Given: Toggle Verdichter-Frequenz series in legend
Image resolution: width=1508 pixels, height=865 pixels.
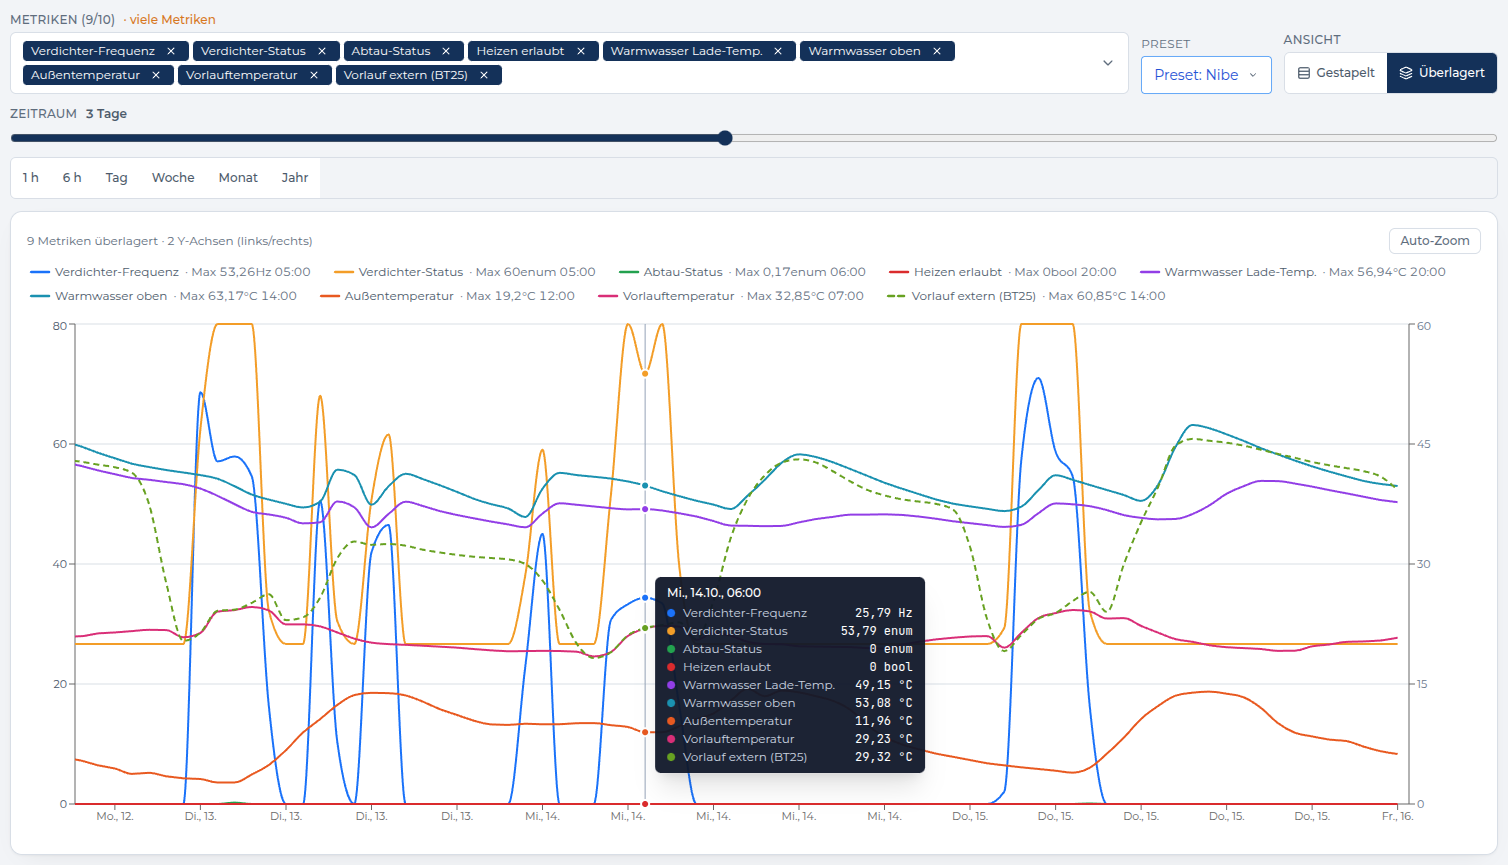Looking at the screenshot, I should pyautogui.click(x=170, y=272).
